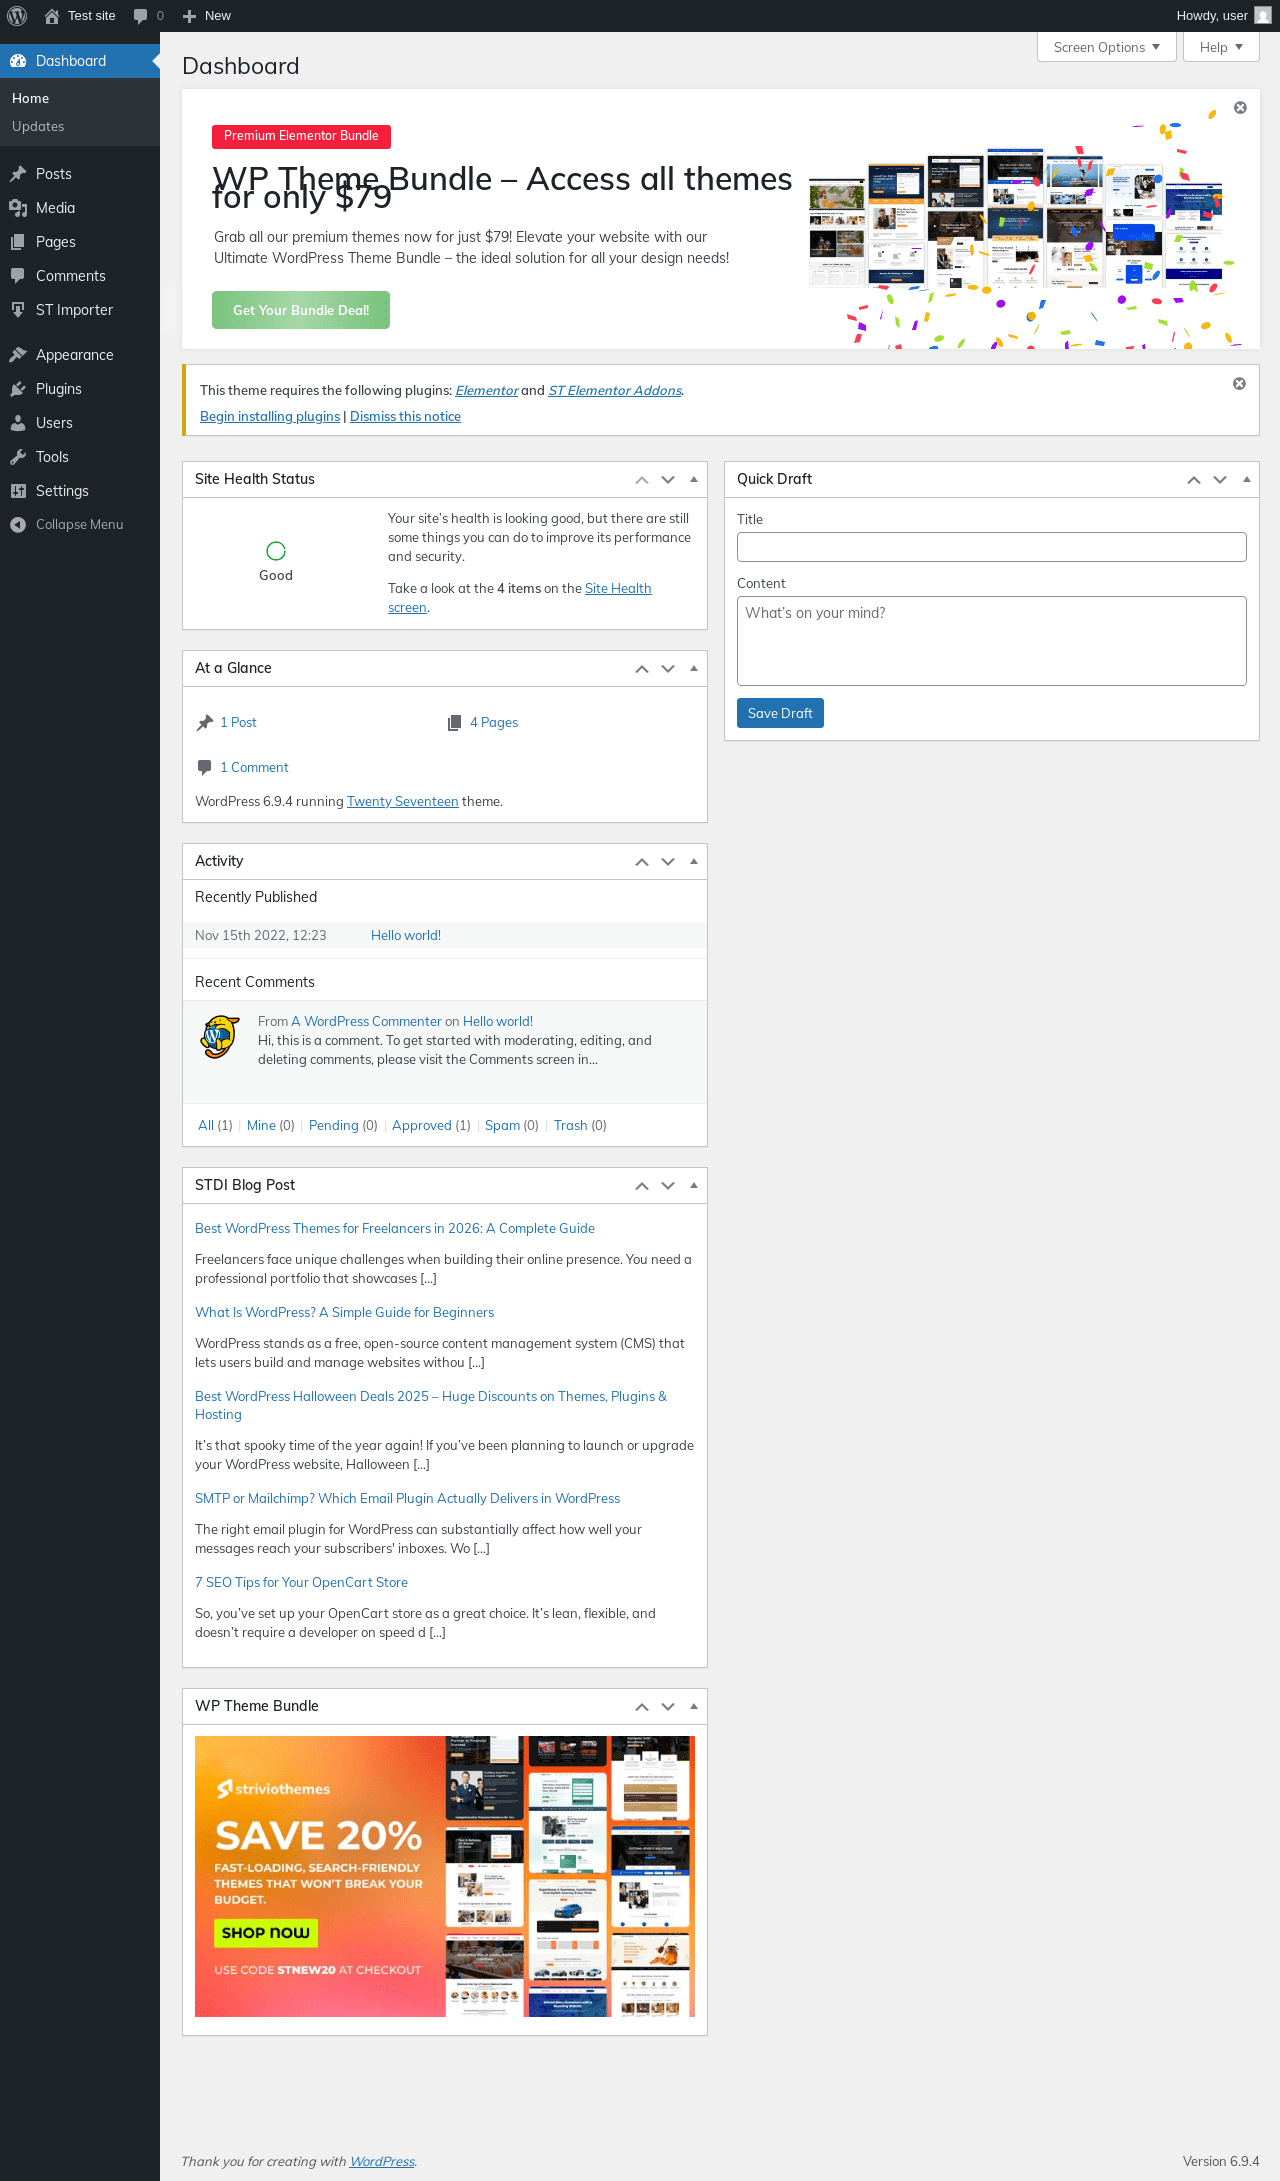Click the Get Your Bundle Deal button
This screenshot has height=2181, width=1280.
[301, 310]
